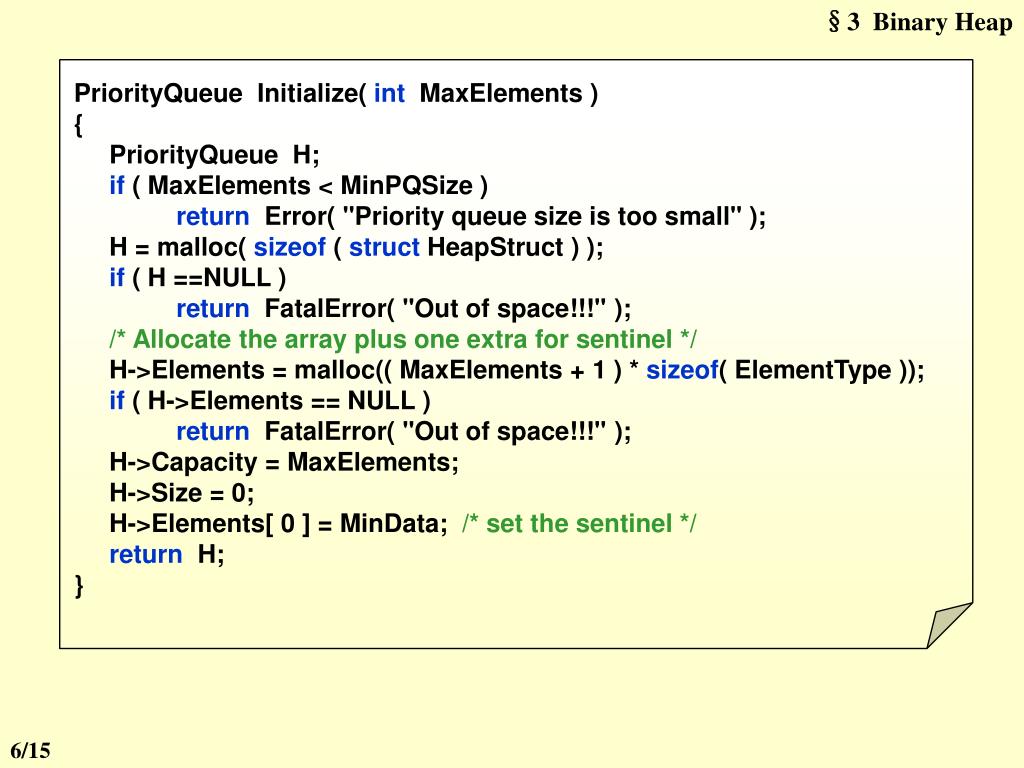Click the 'return H;' line

click(x=167, y=554)
